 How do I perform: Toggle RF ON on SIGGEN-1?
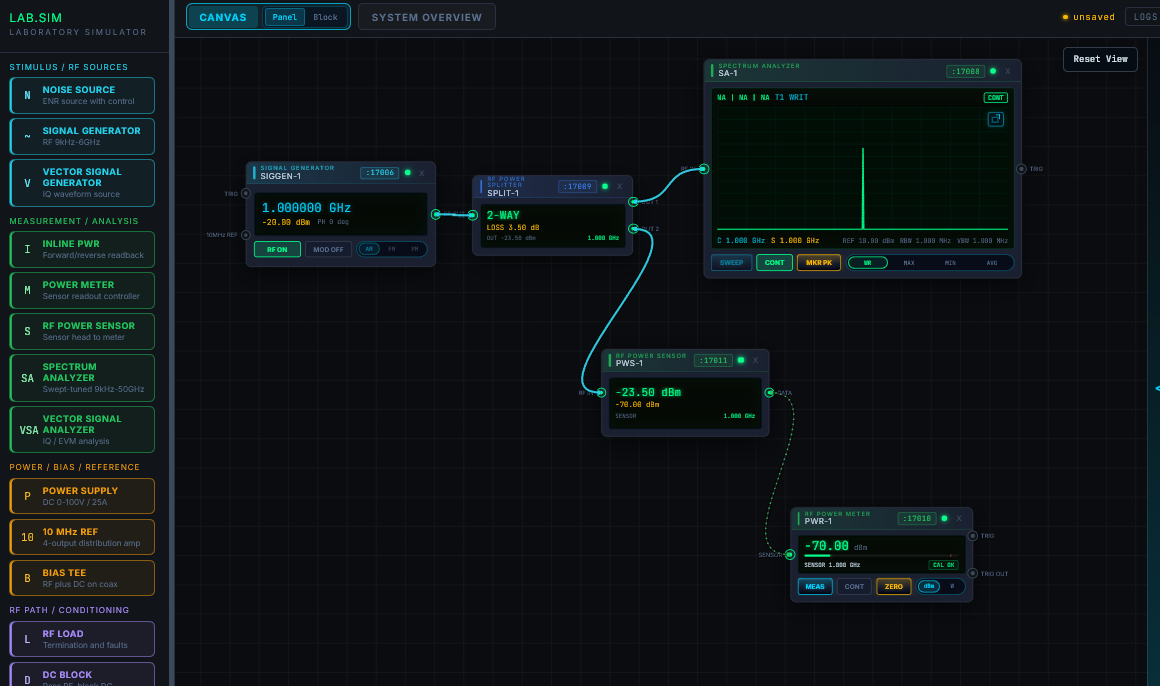[277, 249]
